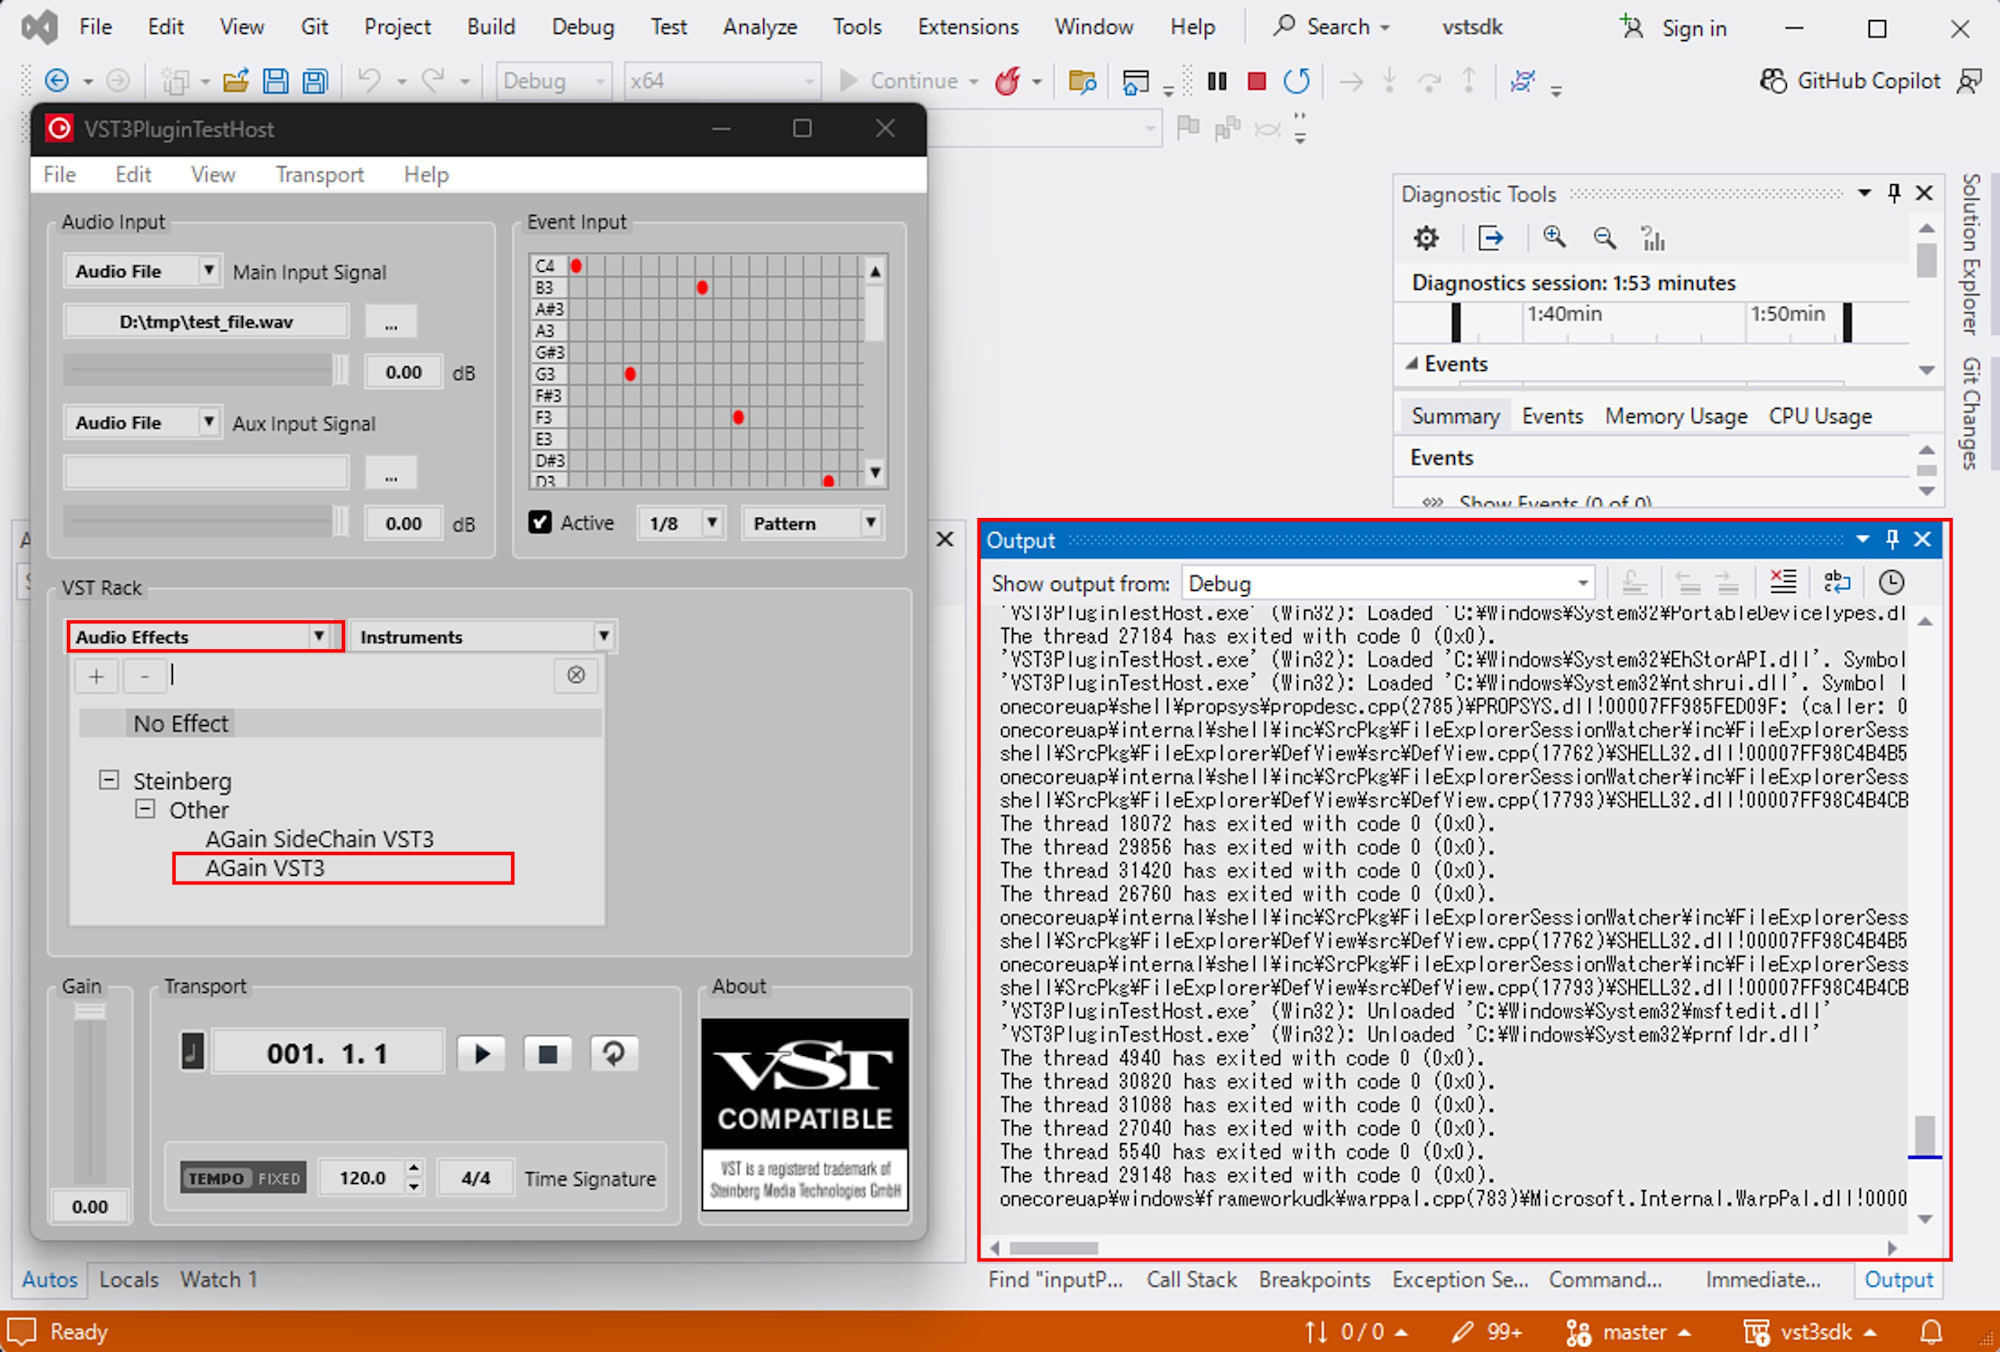Switch to the Memory Usage tab
Image resolution: width=2000 pixels, height=1352 pixels.
1675,416
